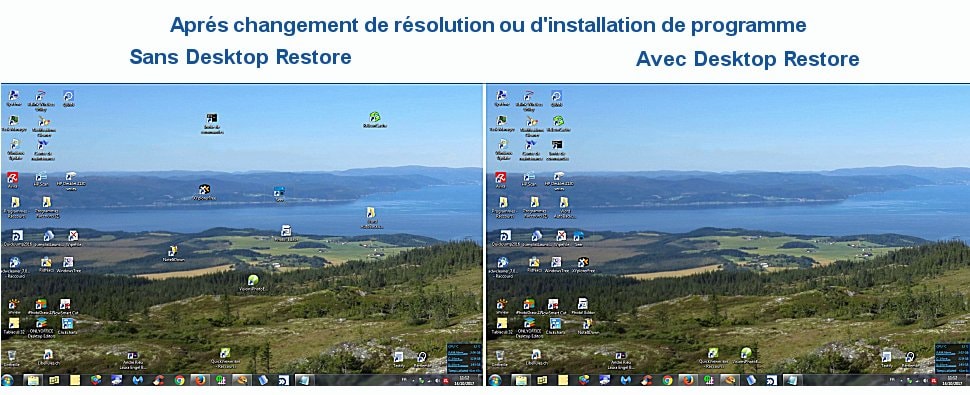The width and height of the screenshot is (970, 395).
Task: Open Avira icon on left desktop
Action: point(12,179)
